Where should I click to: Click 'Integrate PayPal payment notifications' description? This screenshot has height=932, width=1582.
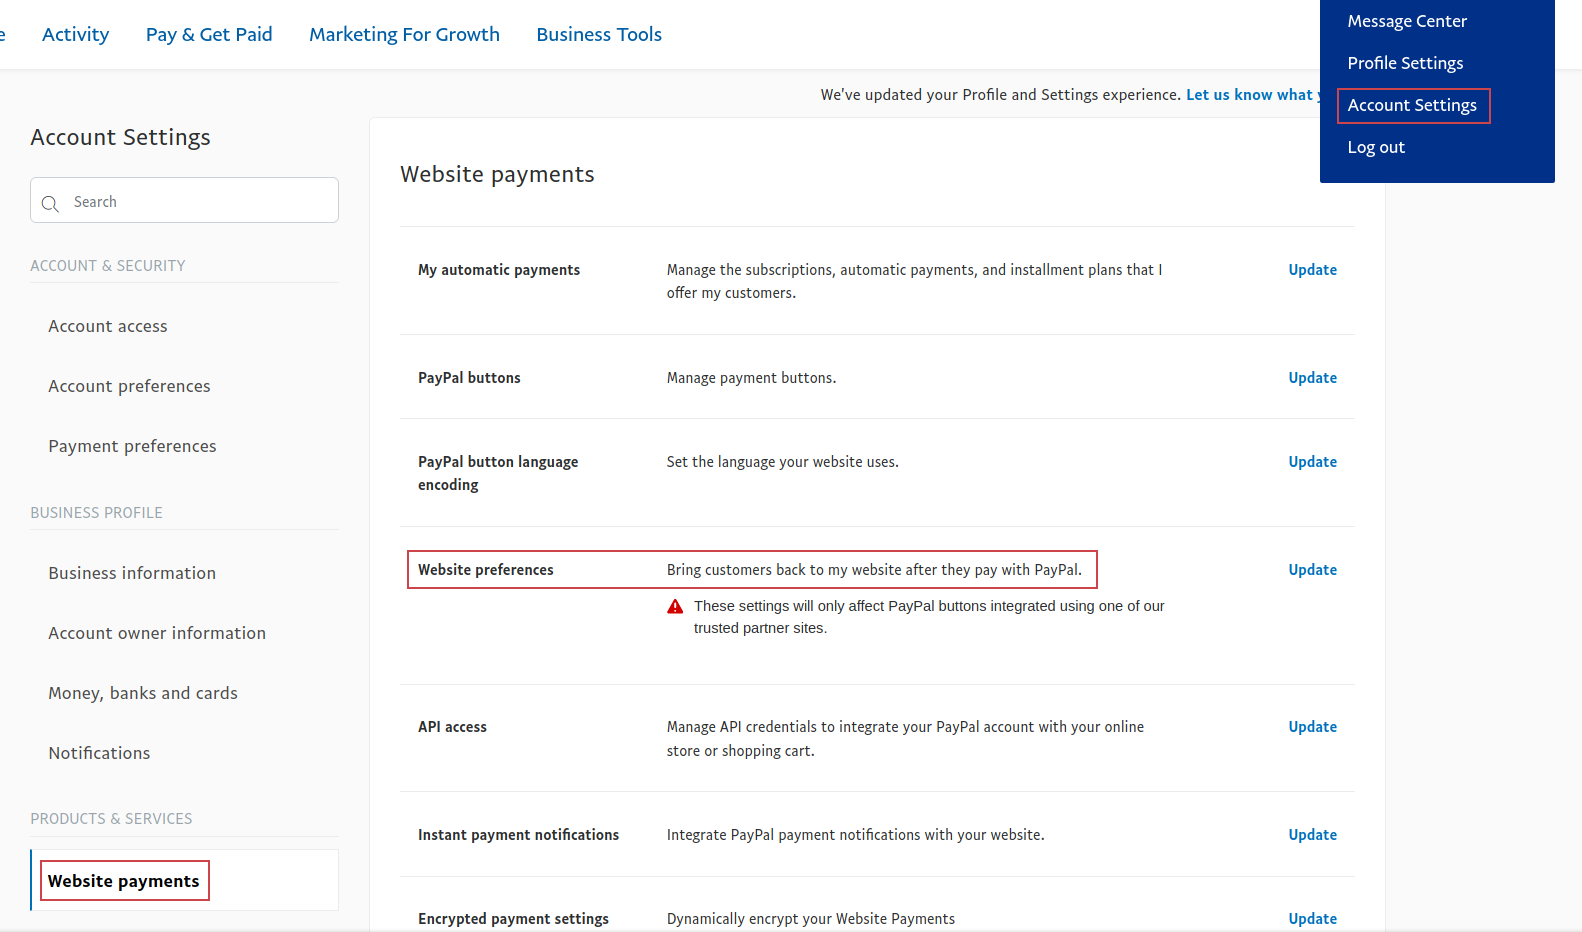click(855, 835)
